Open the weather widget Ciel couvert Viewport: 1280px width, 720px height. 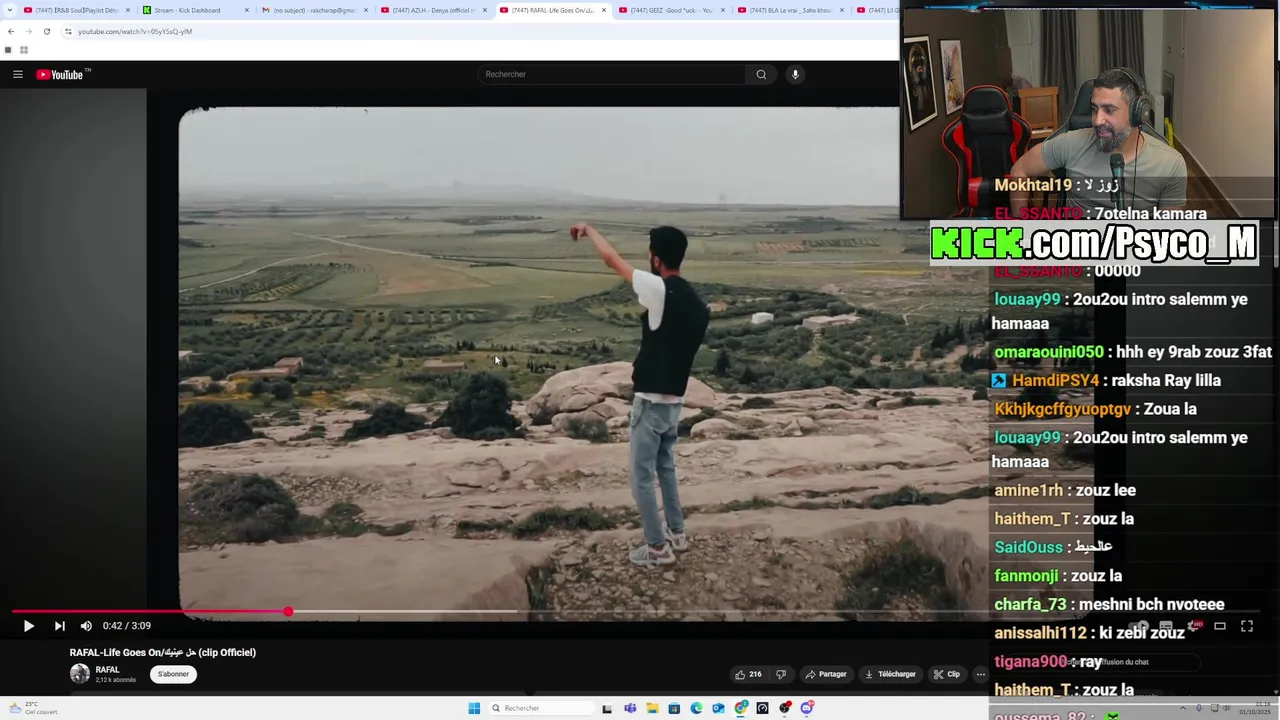click(x=34, y=708)
